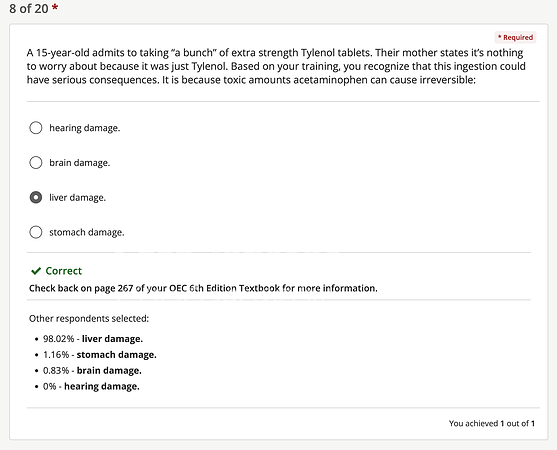Select the hearing damage radio button
557x450 pixels.
pyautogui.click(x=36, y=128)
